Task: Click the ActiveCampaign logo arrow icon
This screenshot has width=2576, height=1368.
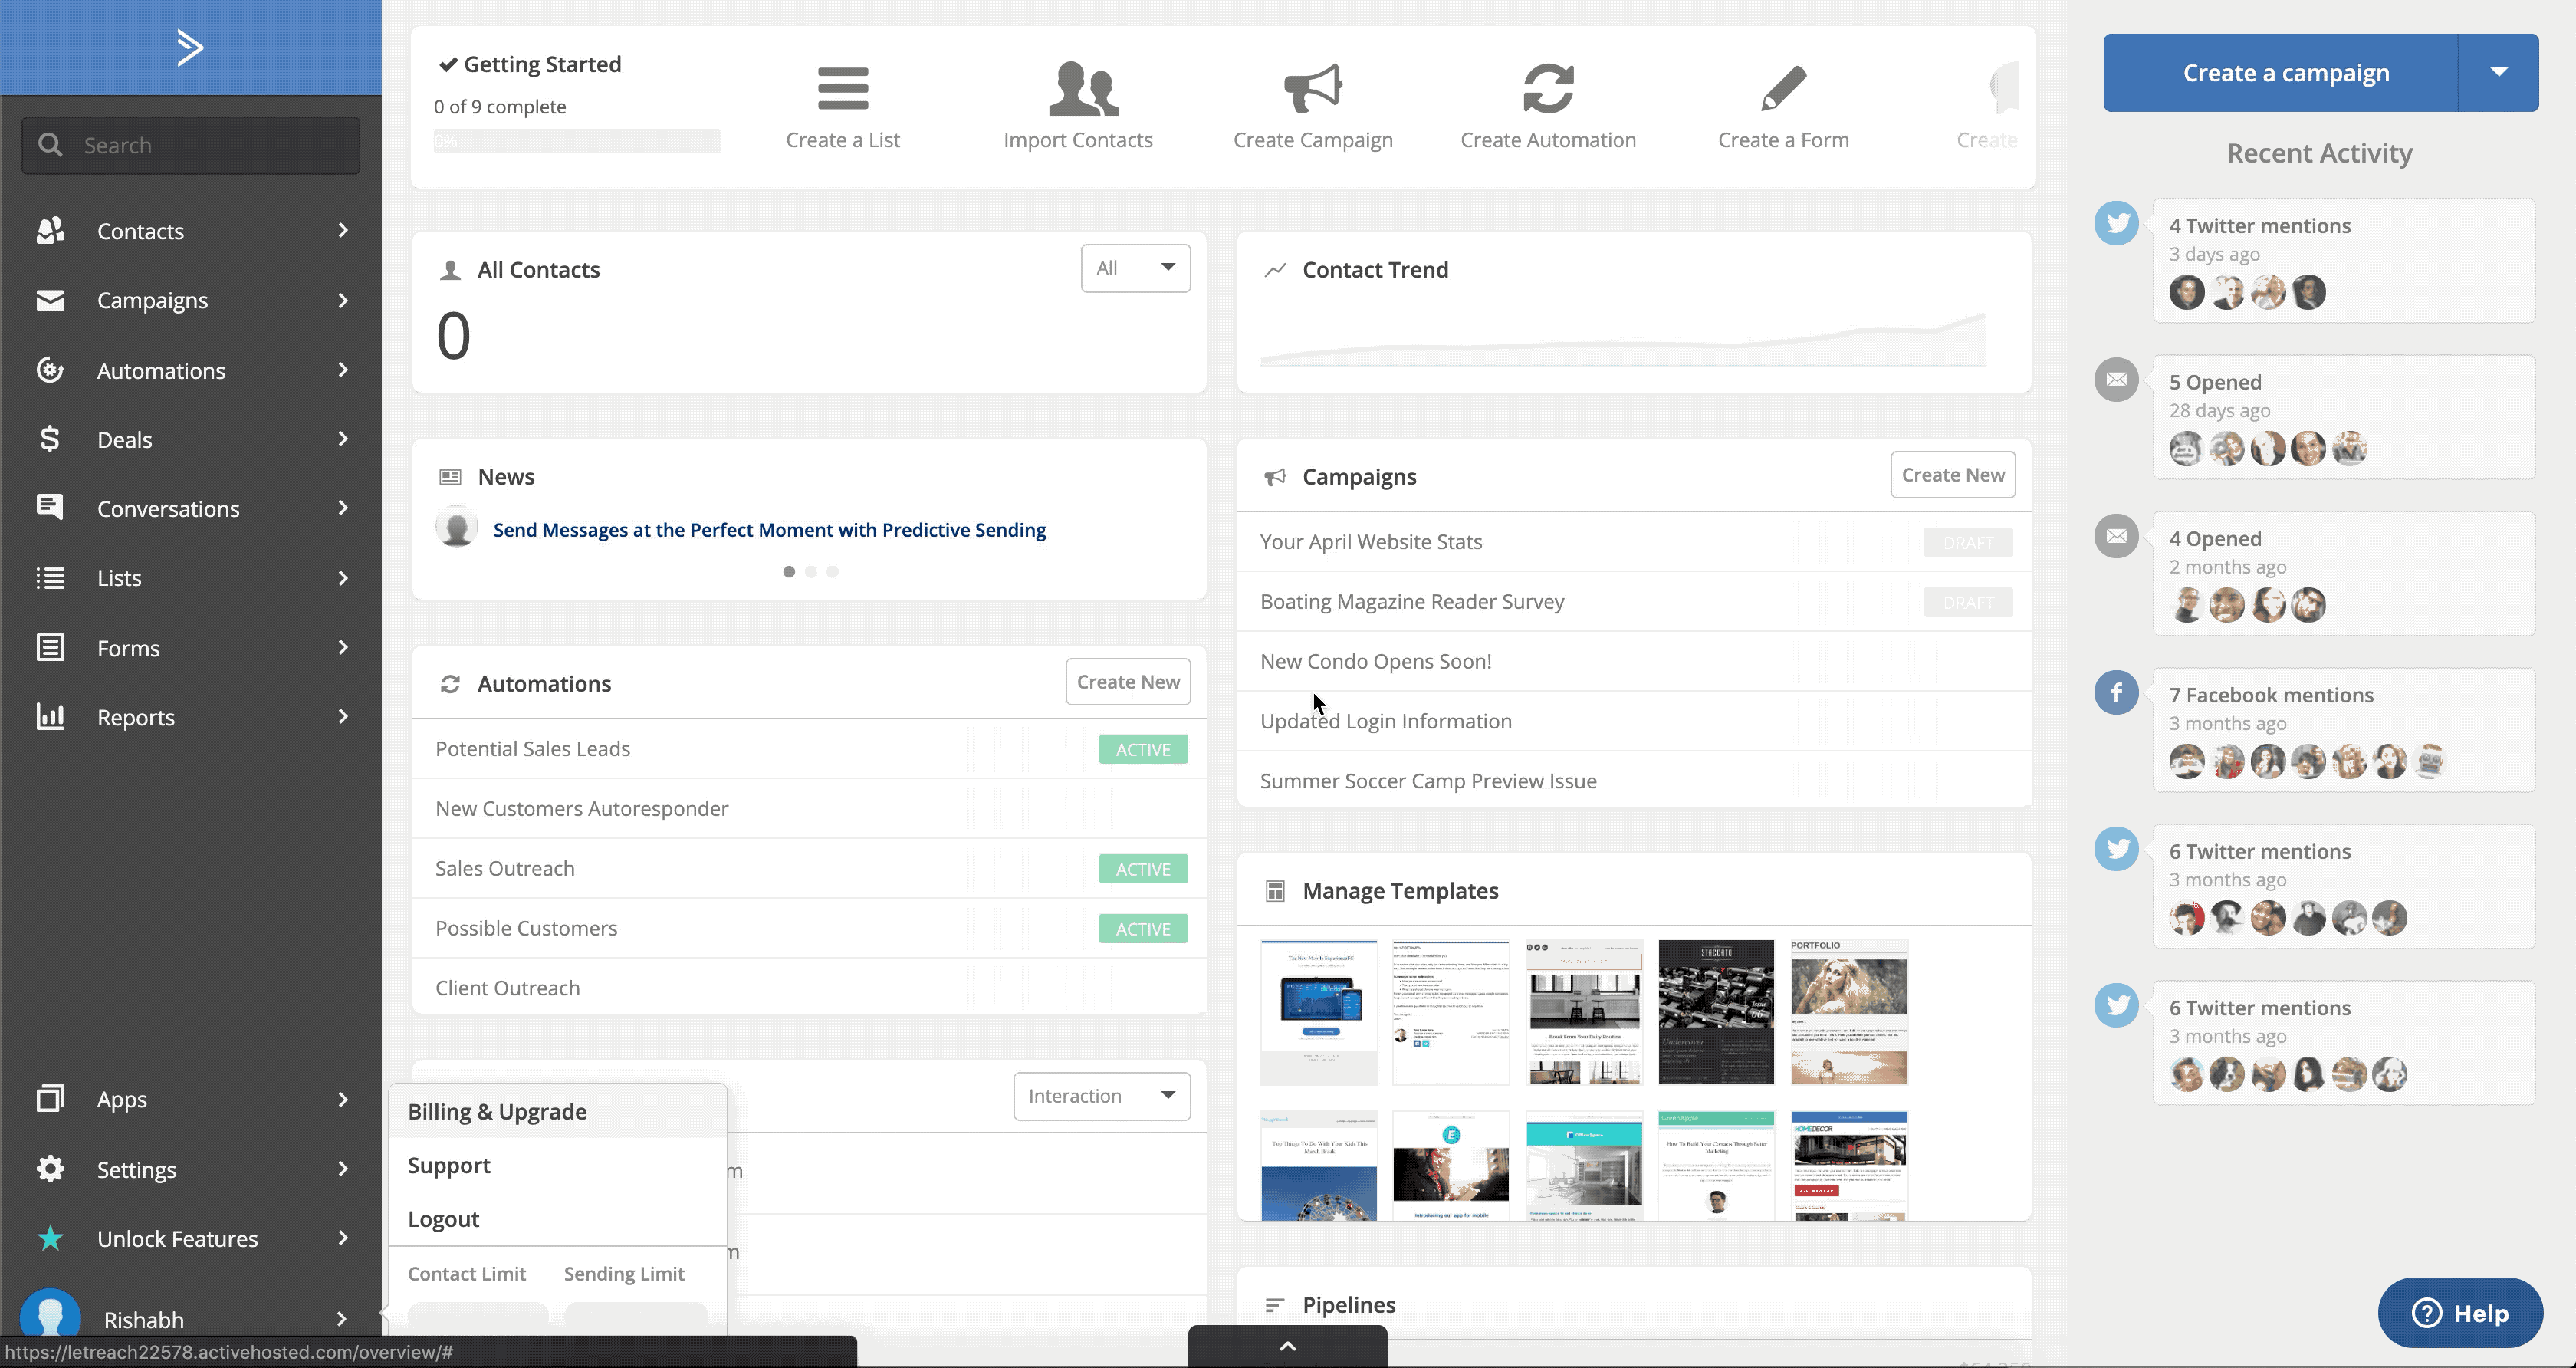Action: 190,47
